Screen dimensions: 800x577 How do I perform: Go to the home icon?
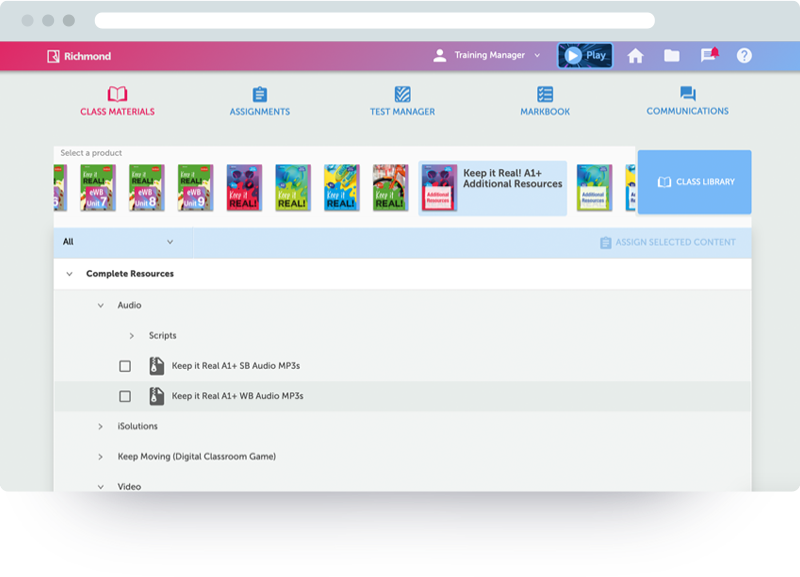coord(635,56)
